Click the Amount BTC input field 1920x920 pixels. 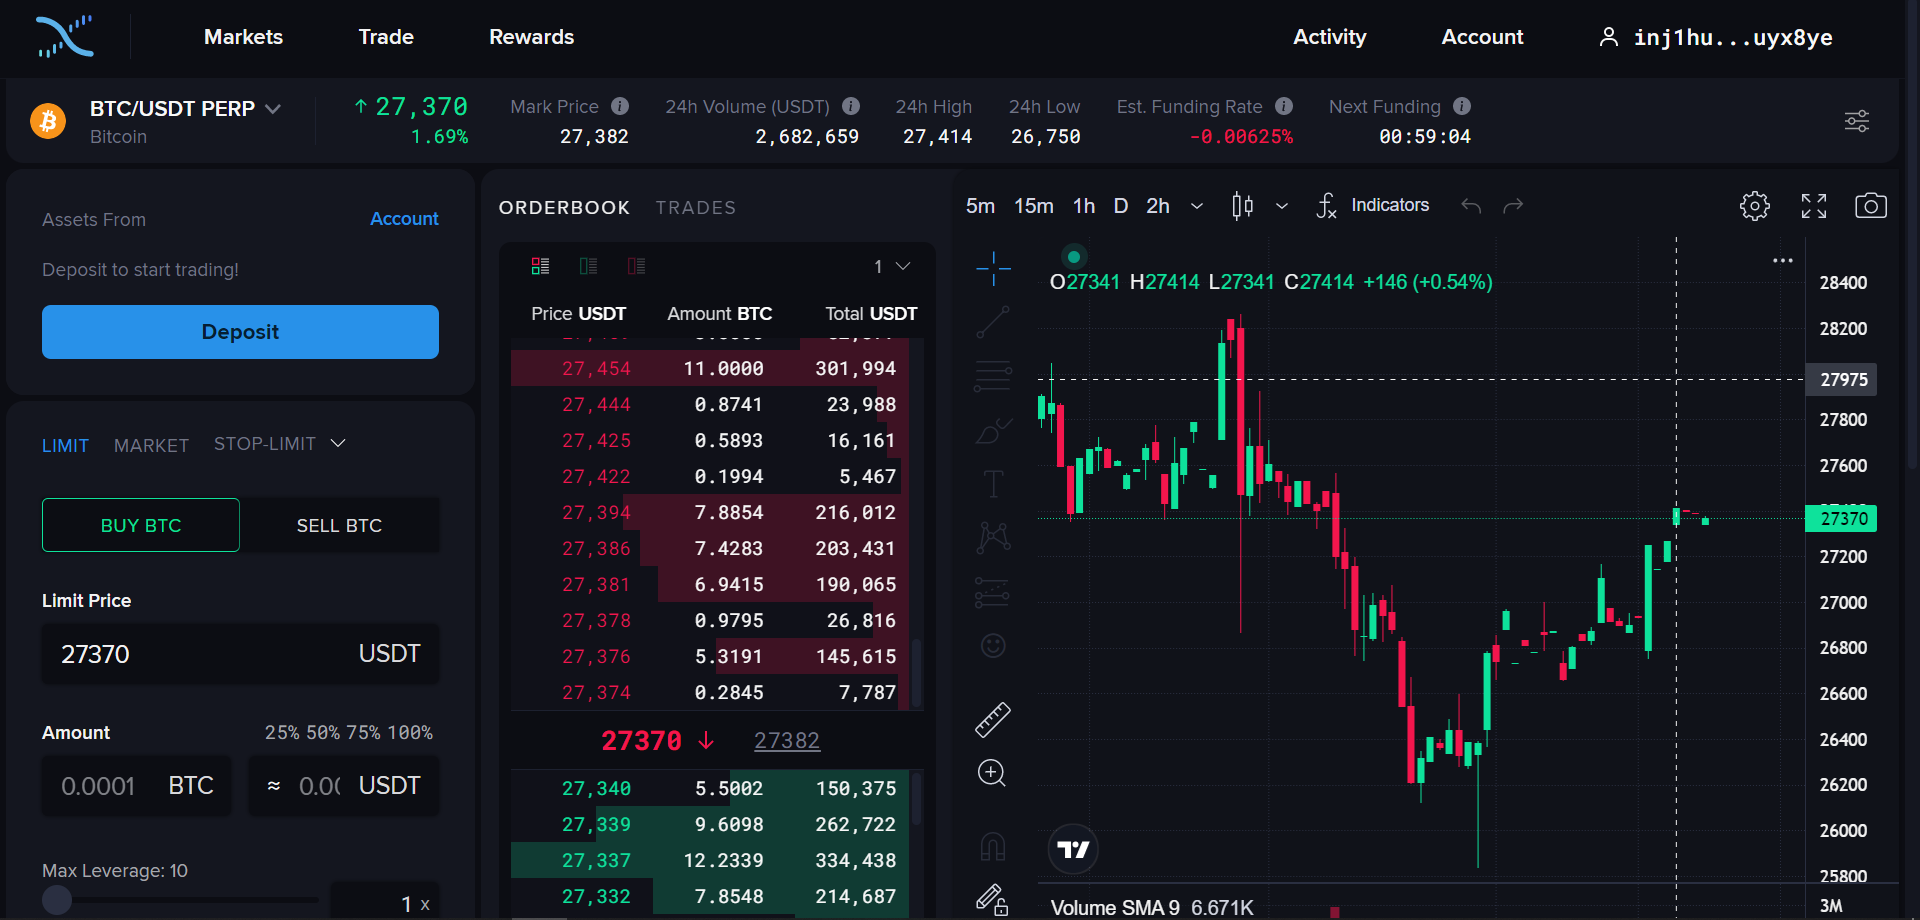point(137,786)
